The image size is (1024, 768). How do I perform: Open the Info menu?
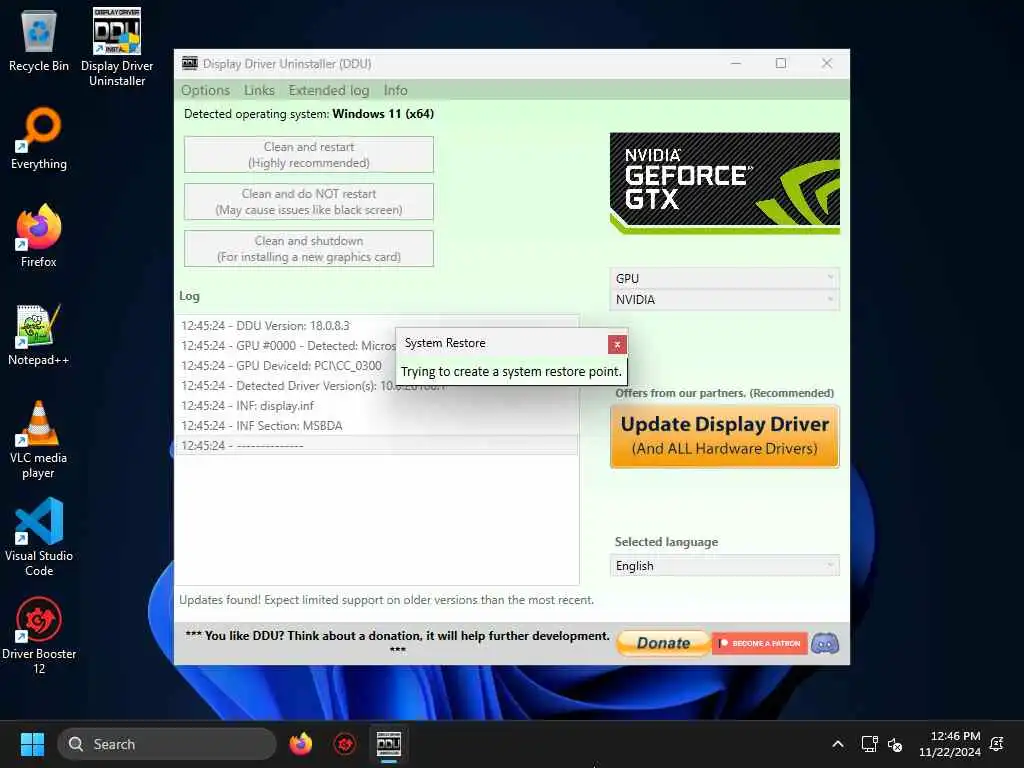pos(396,90)
